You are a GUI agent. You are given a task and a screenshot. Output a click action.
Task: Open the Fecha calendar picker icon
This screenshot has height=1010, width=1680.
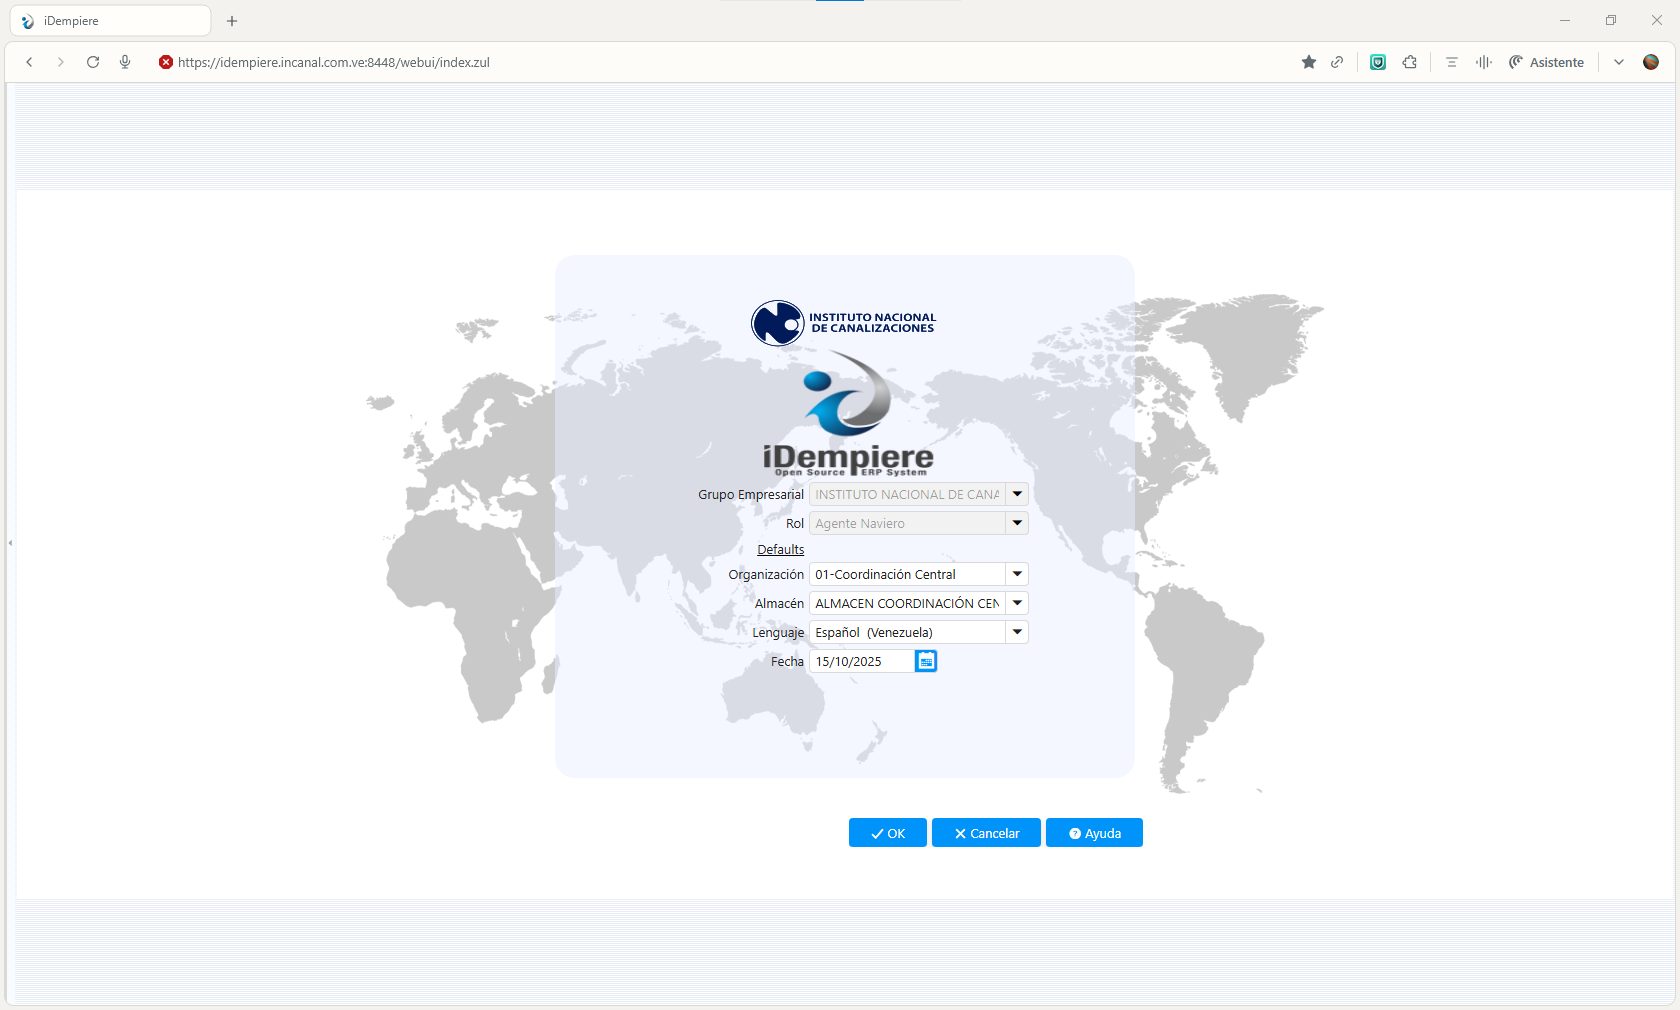(926, 661)
